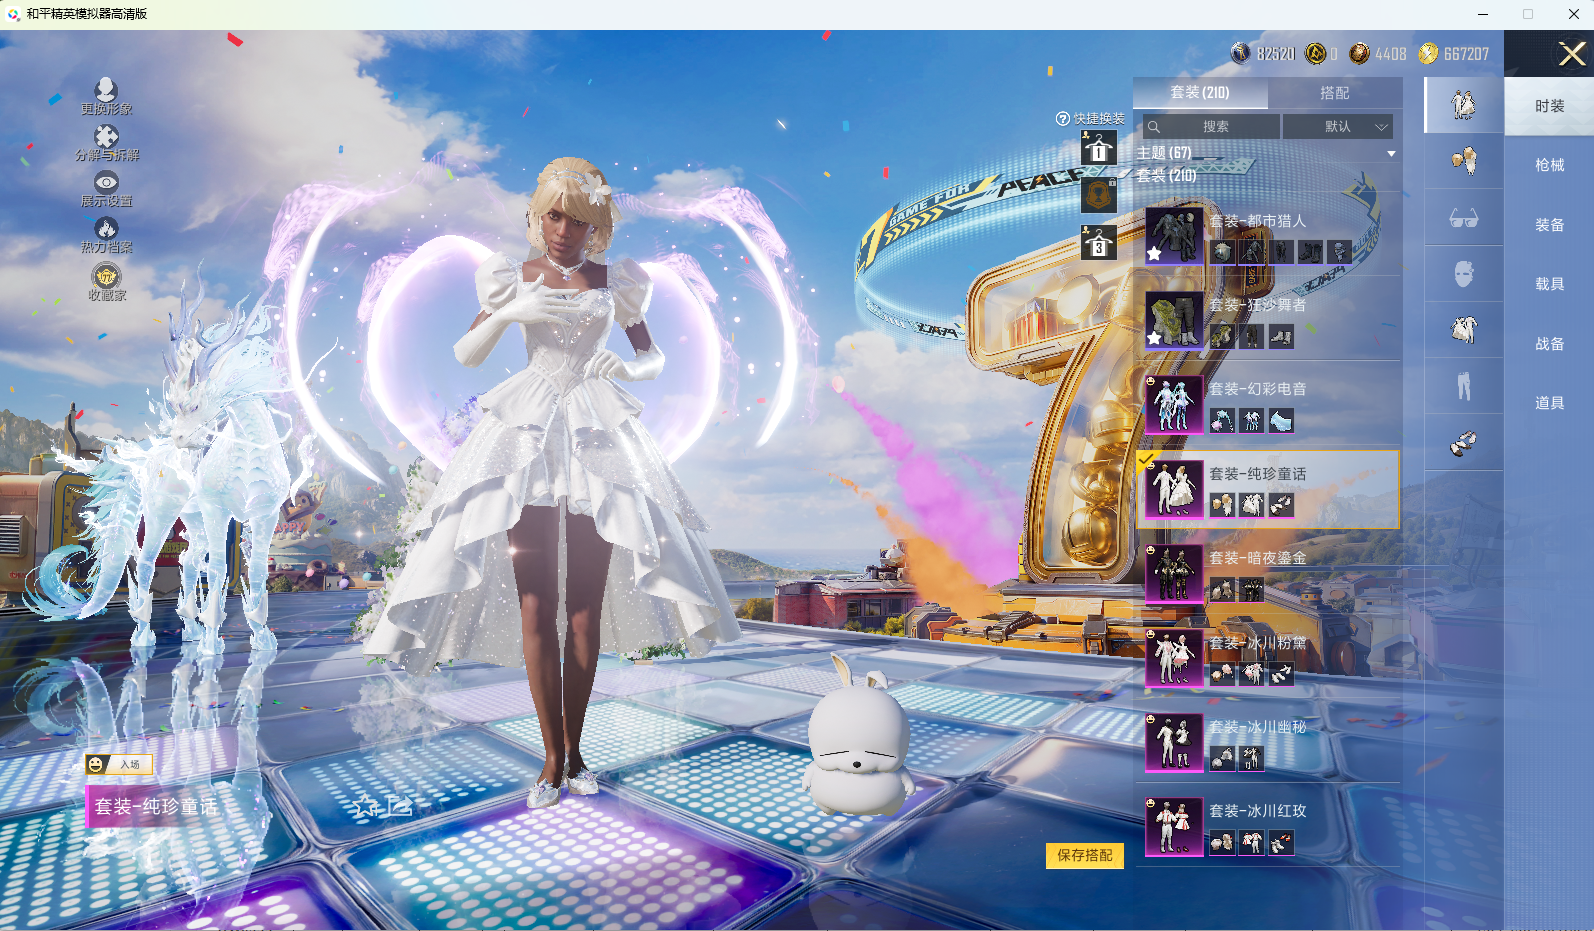Select the 套装-冰川幽秘 outfit thumbnail
The width and height of the screenshot is (1594, 931).
[1174, 742]
